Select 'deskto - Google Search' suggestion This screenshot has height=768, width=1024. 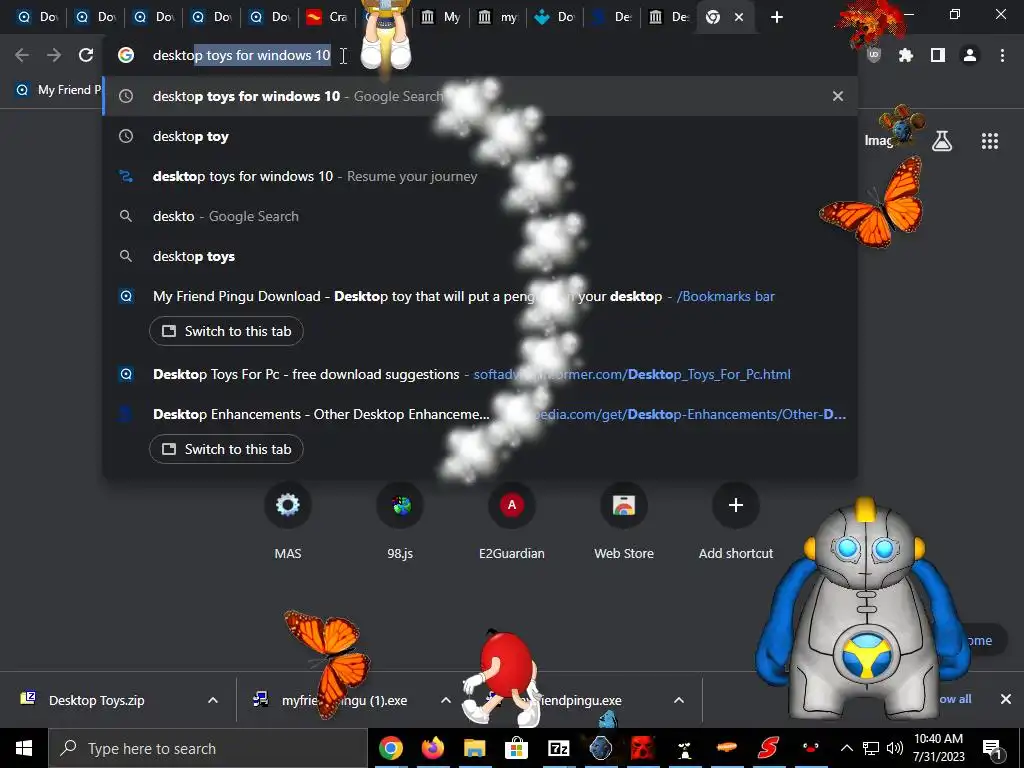(480, 216)
